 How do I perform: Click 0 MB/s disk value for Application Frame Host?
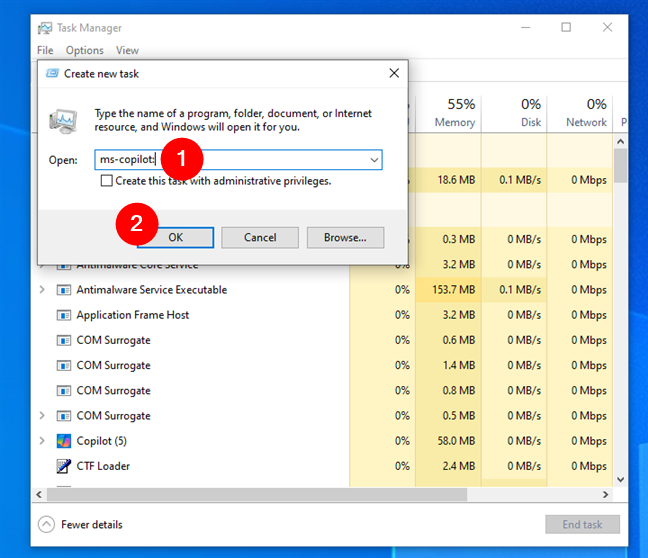click(x=524, y=315)
